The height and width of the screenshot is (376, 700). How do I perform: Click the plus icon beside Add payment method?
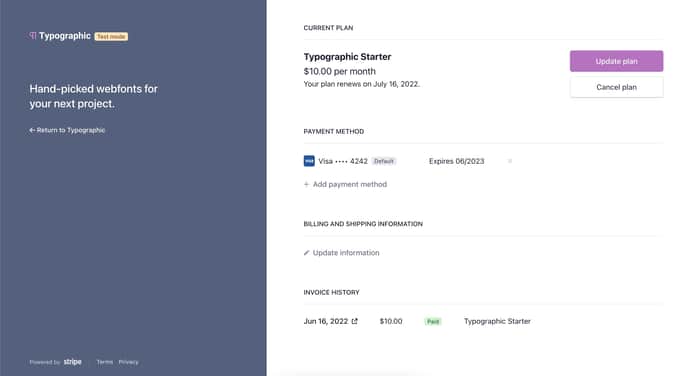(x=306, y=184)
